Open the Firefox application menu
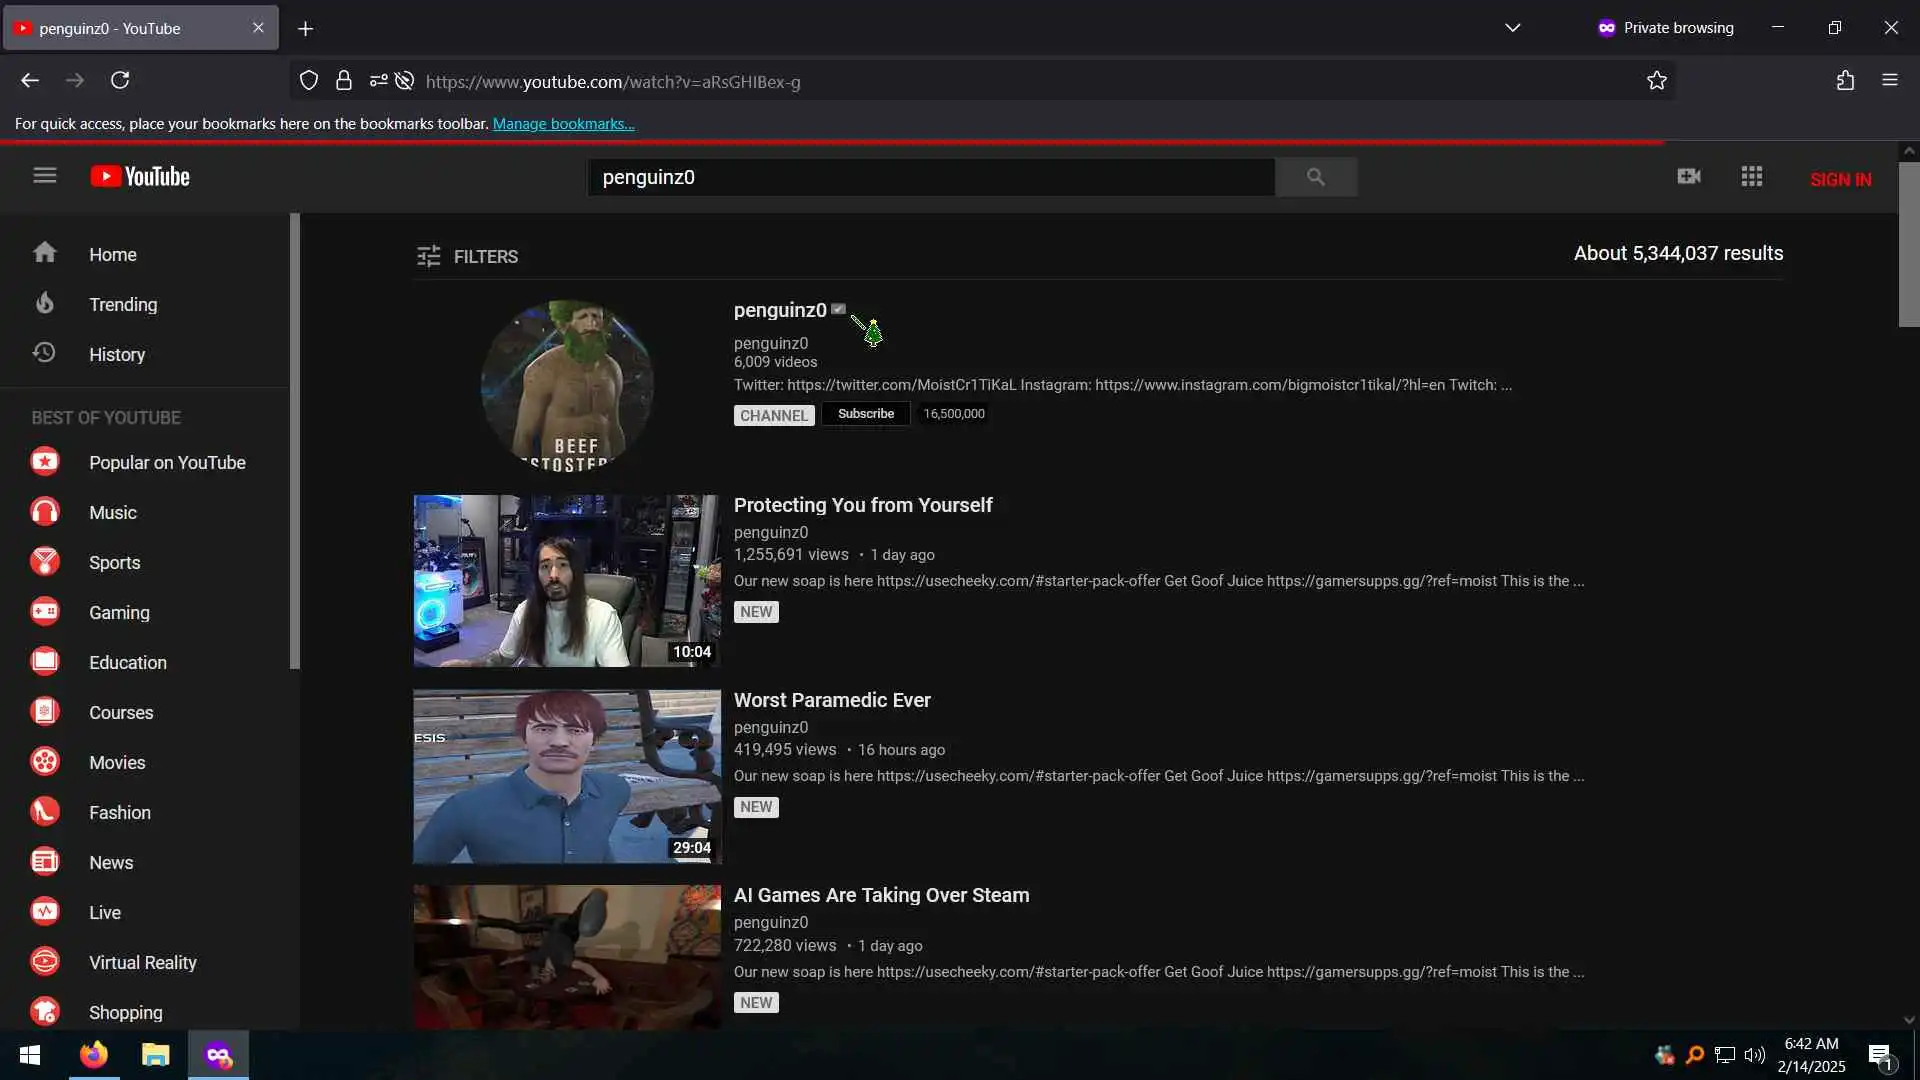Image resolution: width=1920 pixels, height=1080 pixels. [1889, 81]
